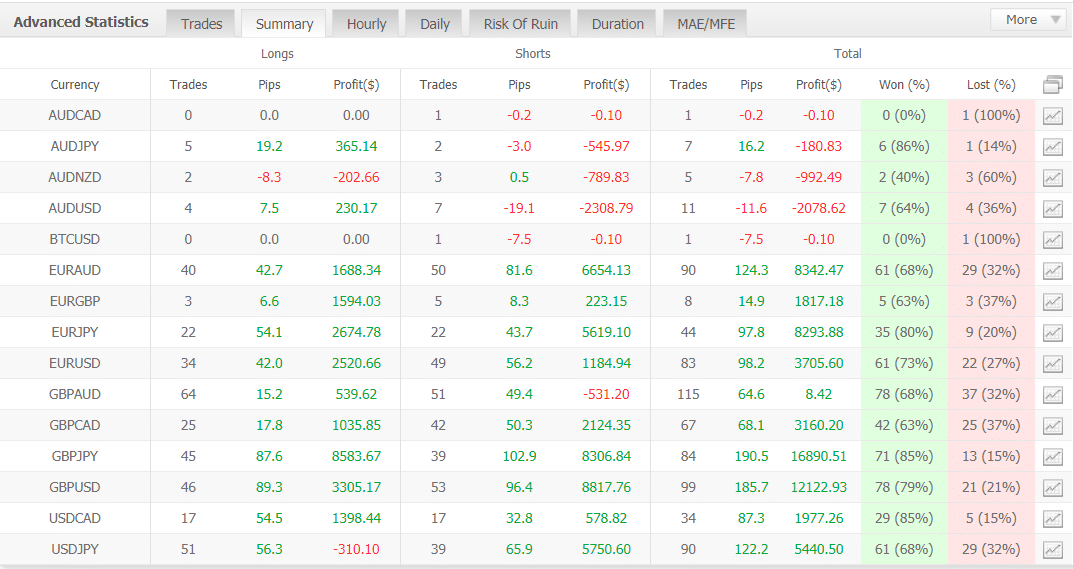1073x569 pixels.
Task: Open the GBPUSD row chart icon
Action: (1052, 488)
